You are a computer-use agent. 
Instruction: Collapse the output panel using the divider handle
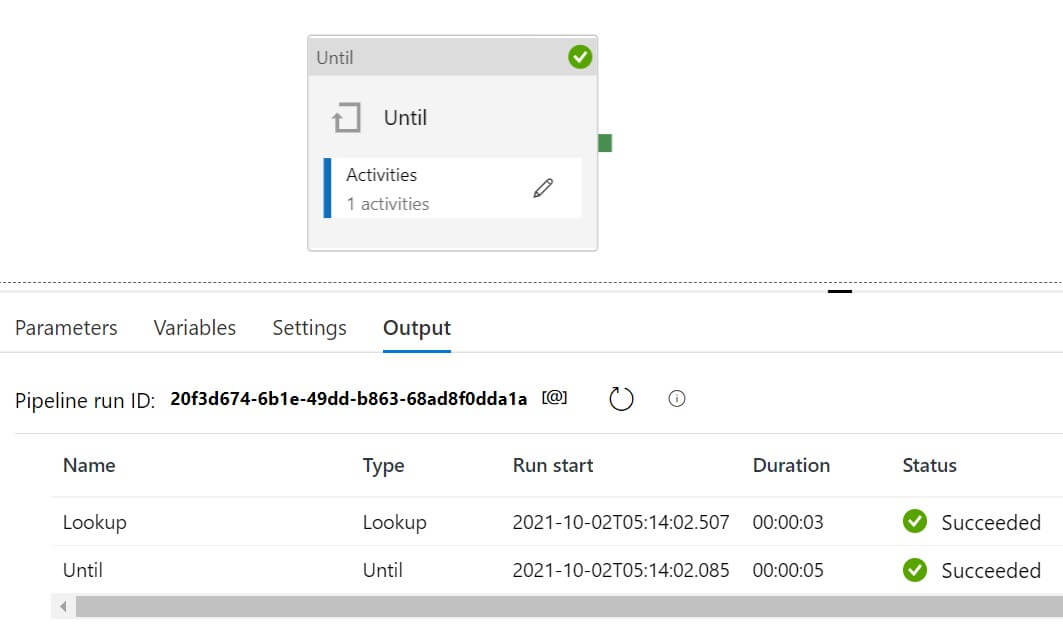click(x=840, y=292)
